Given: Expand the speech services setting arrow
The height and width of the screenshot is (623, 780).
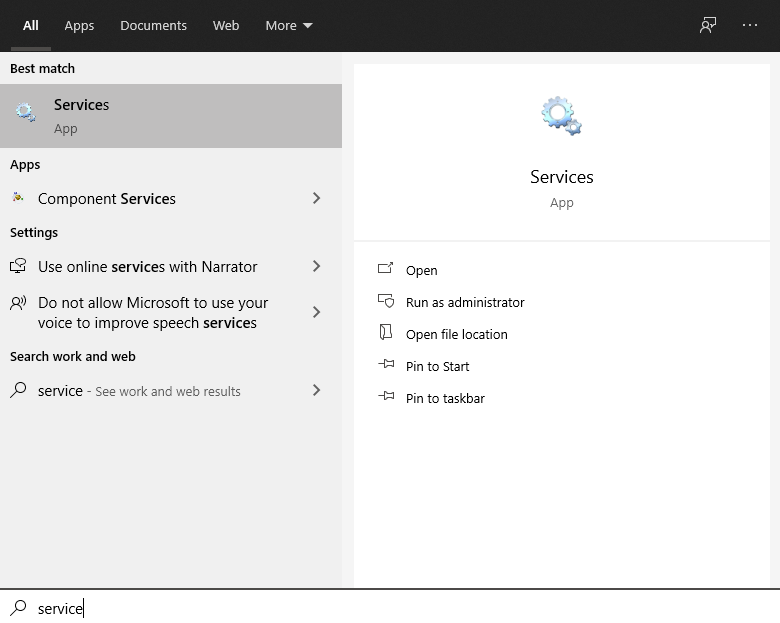Looking at the screenshot, I should click(316, 312).
